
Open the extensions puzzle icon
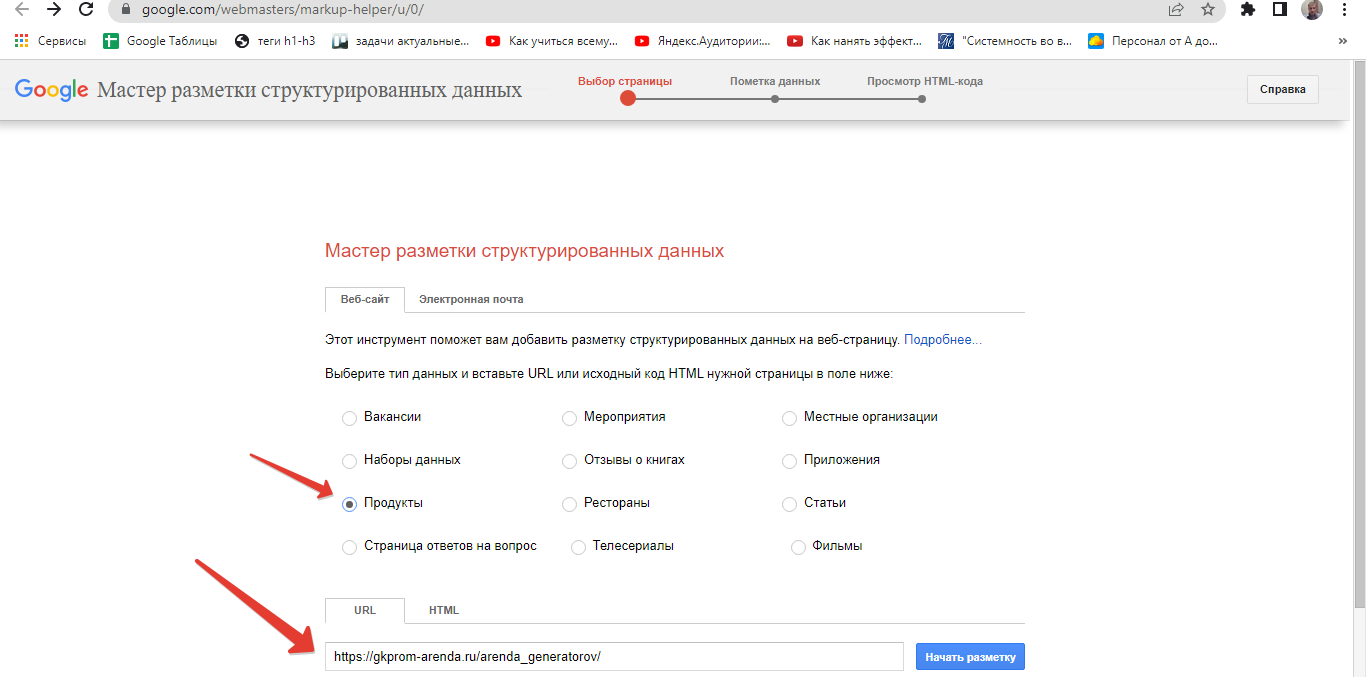coord(1247,9)
